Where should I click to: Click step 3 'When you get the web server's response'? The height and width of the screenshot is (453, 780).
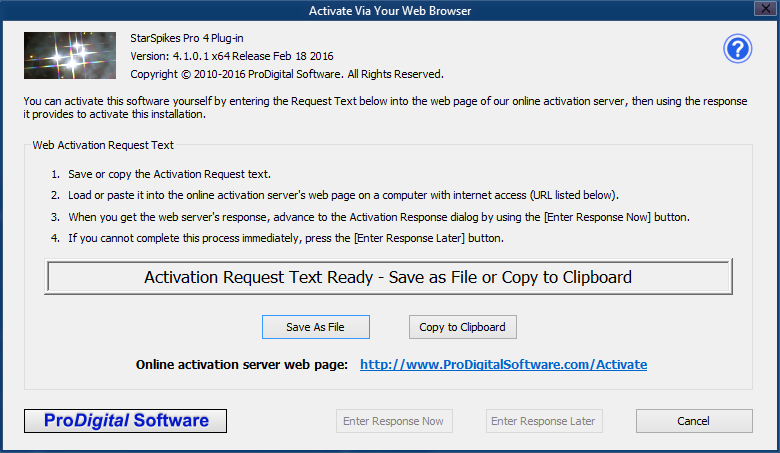point(370,217)
